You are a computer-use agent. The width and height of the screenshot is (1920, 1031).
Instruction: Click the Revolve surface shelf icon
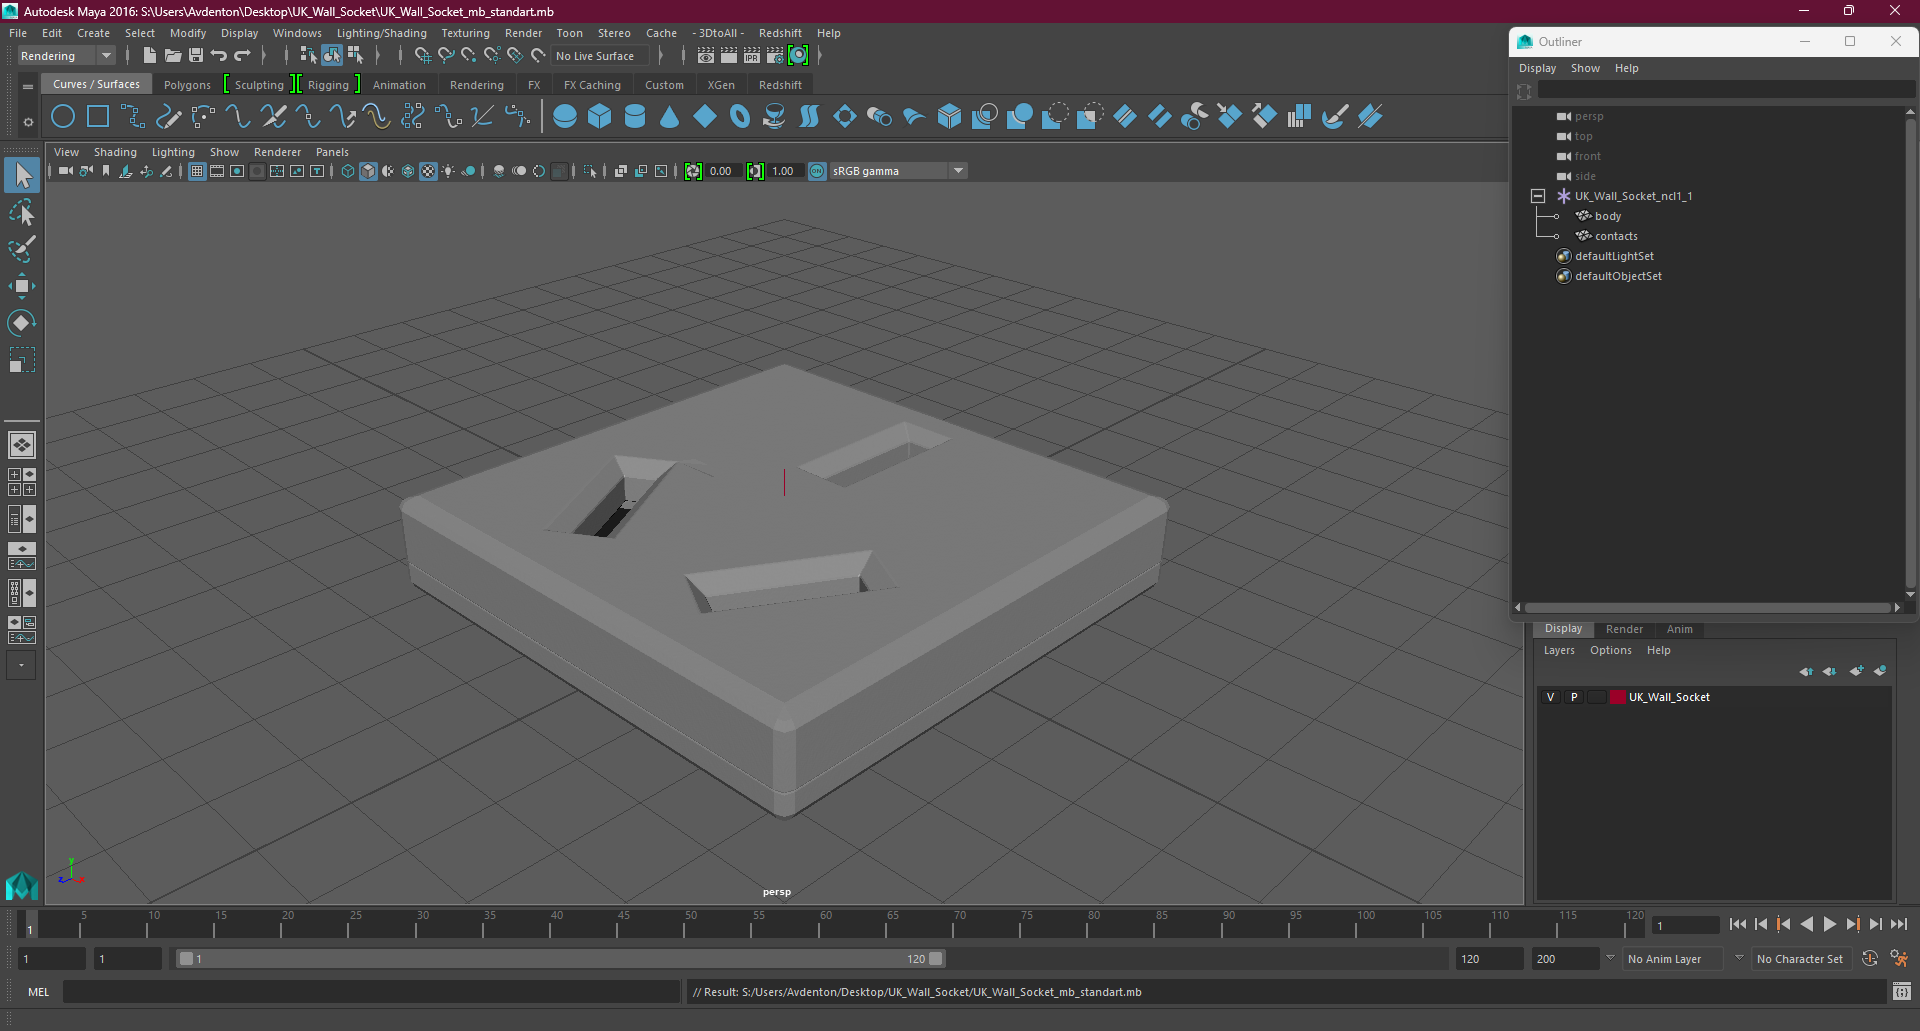(x=775, y=117)
